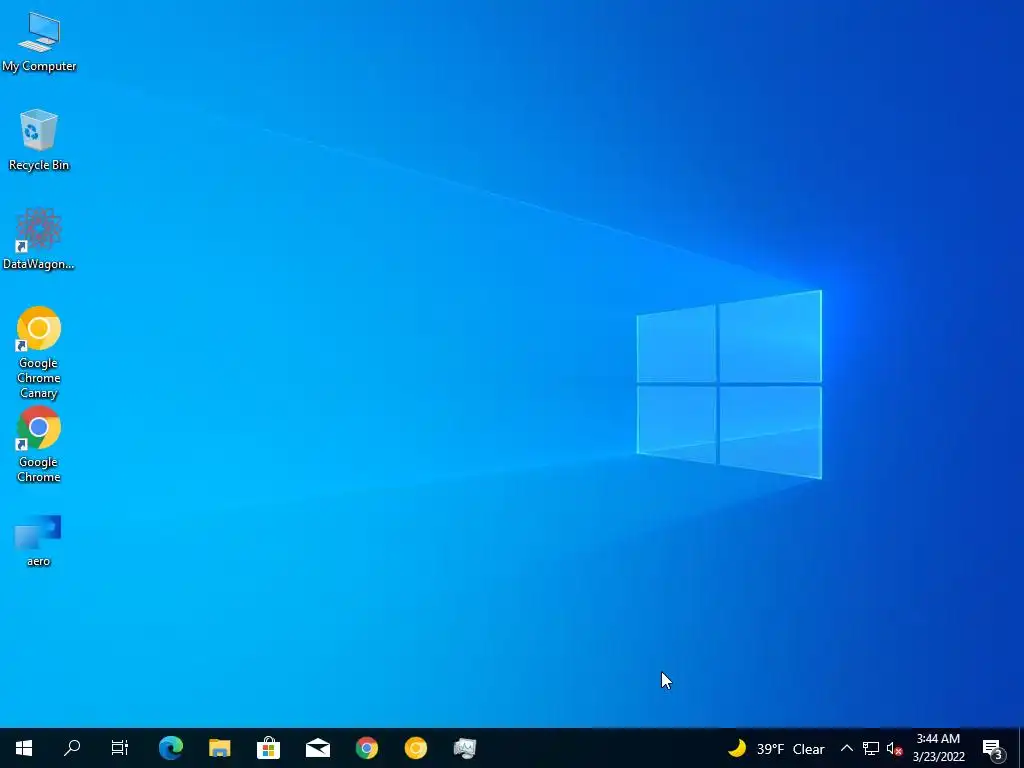Launch Microsoft Edge from taskbar
Image resolution: width=1024 pixels, height=768 pixels.
[170, 748]
